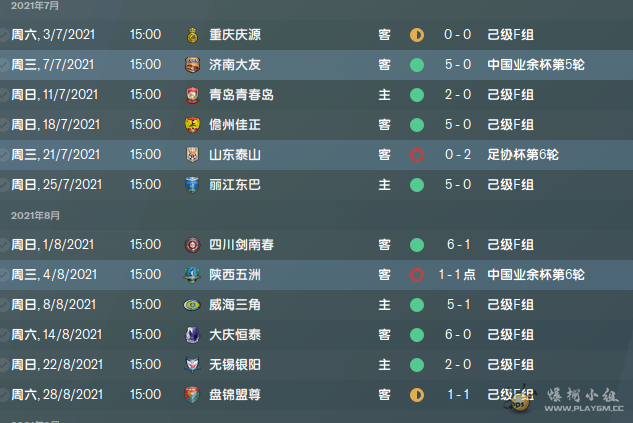The height and width of the screenshot is (423, 633).
Task: Click the 大庆恒泰 club badge
Action: (192, 335)
